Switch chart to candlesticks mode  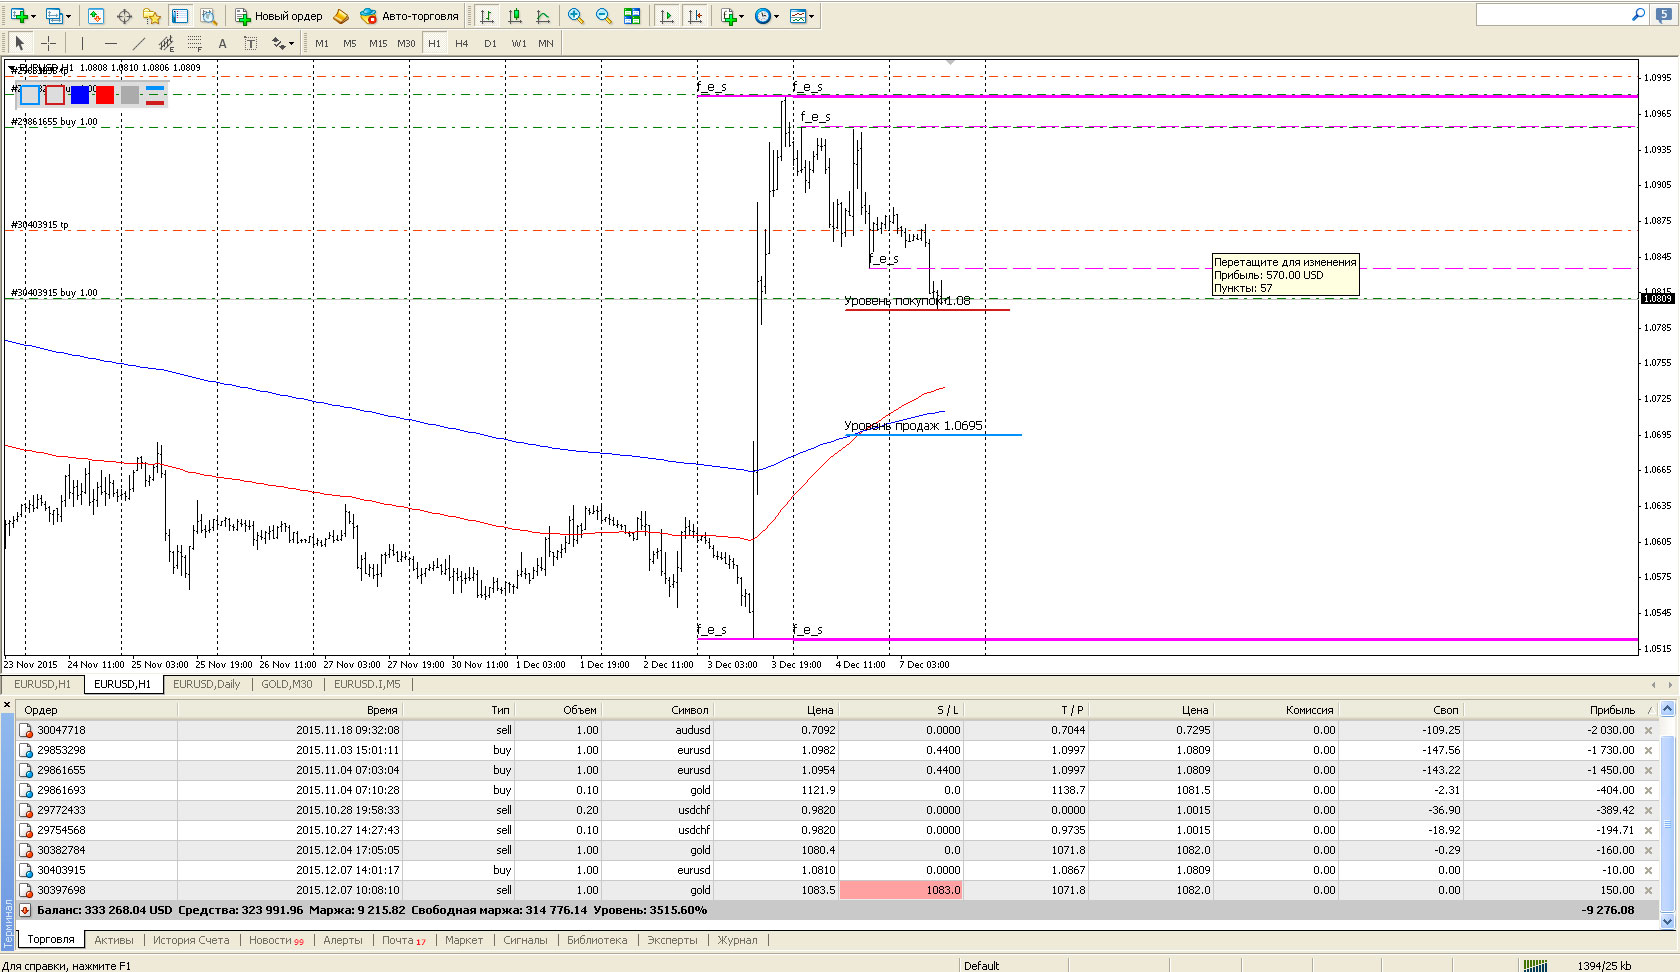click(x=515, y=16)
